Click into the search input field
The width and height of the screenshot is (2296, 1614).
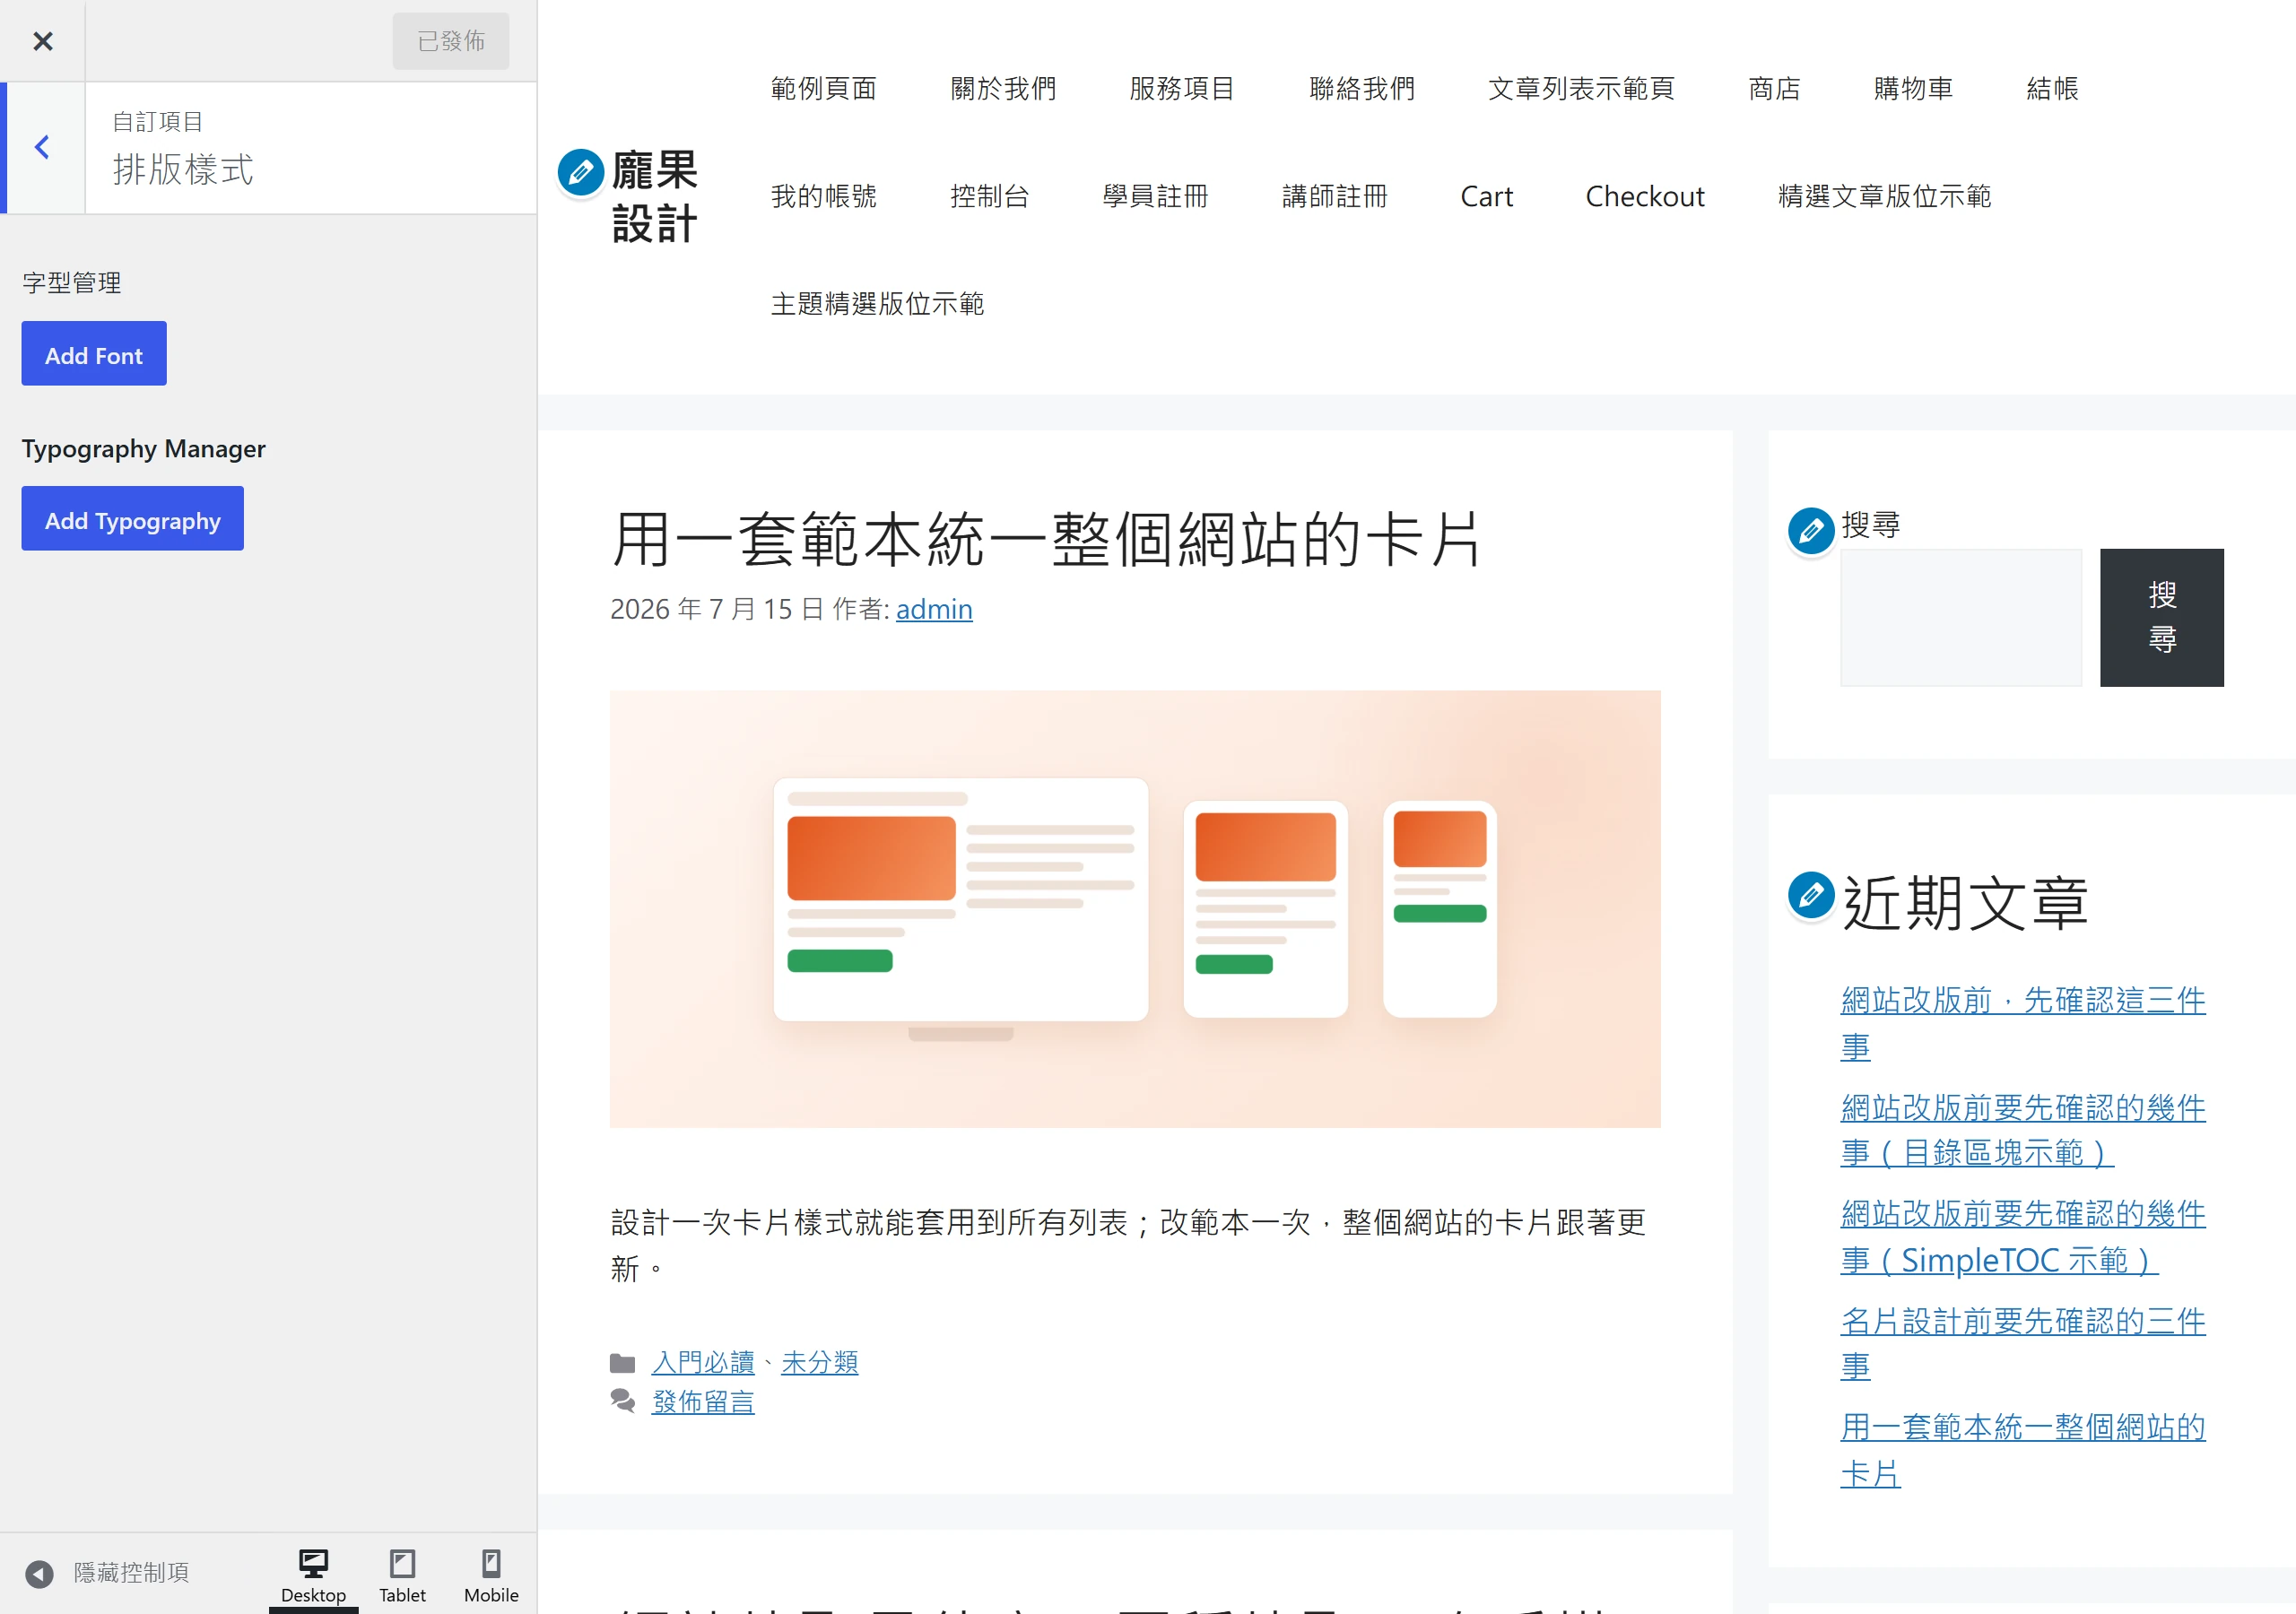pos(1961,617)
